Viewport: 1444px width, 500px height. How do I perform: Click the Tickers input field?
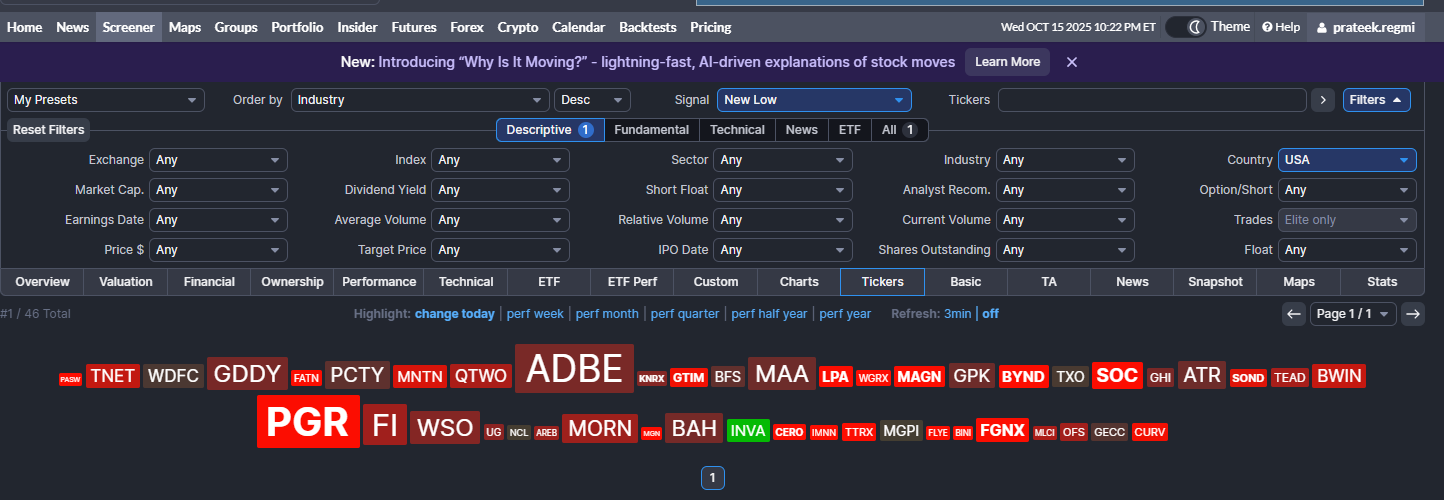1152,100
